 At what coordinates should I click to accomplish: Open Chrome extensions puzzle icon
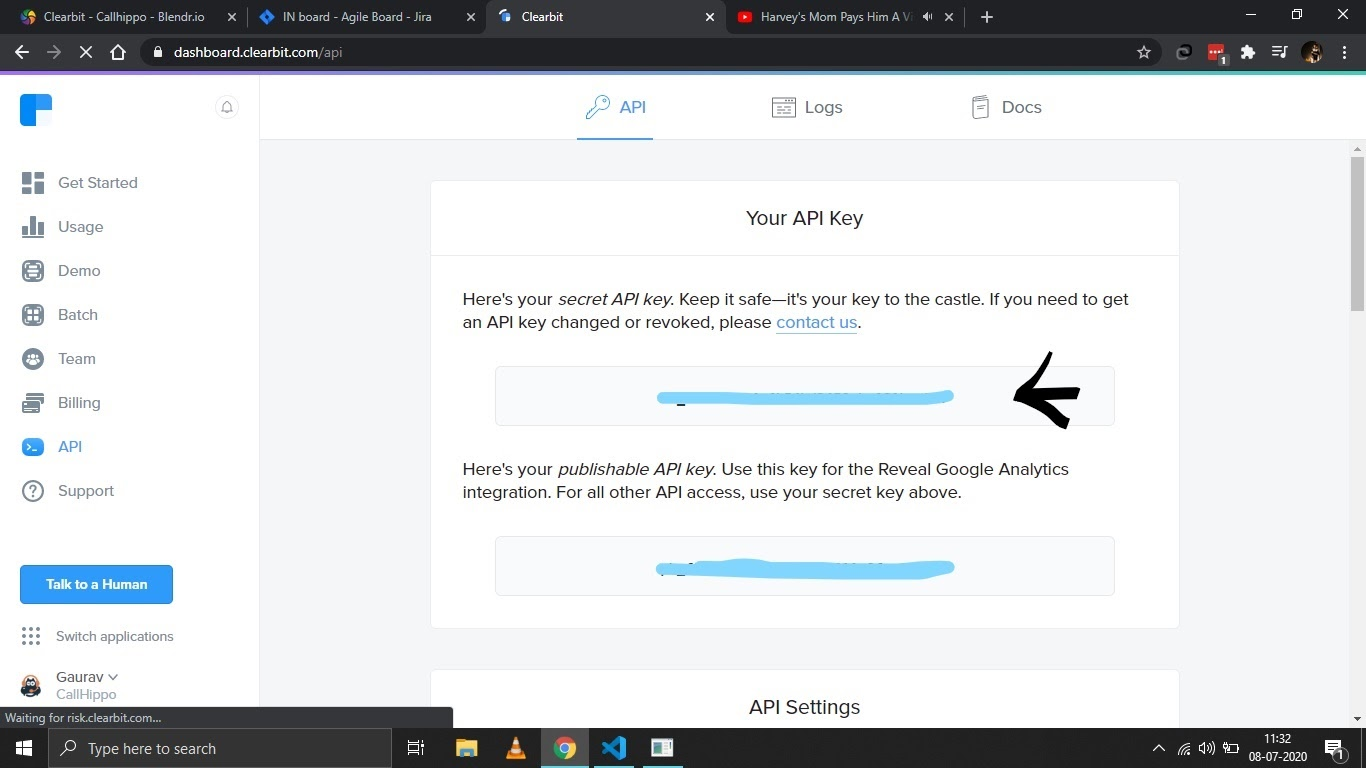click(x=1248, y=52)
